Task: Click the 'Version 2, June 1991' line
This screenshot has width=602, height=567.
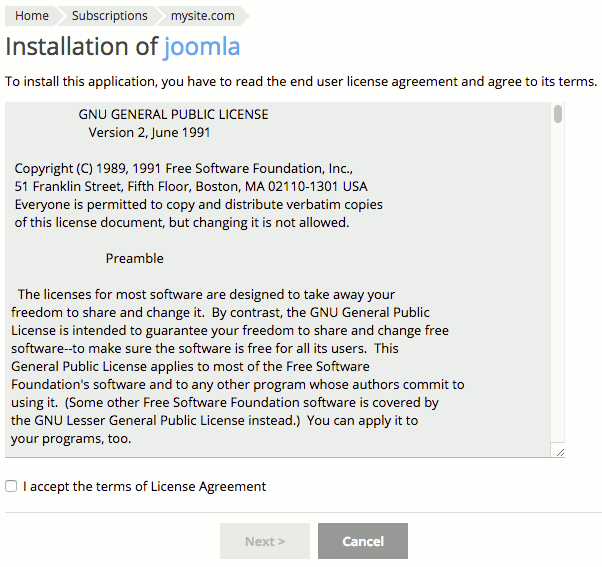Action: click(149, 132)
